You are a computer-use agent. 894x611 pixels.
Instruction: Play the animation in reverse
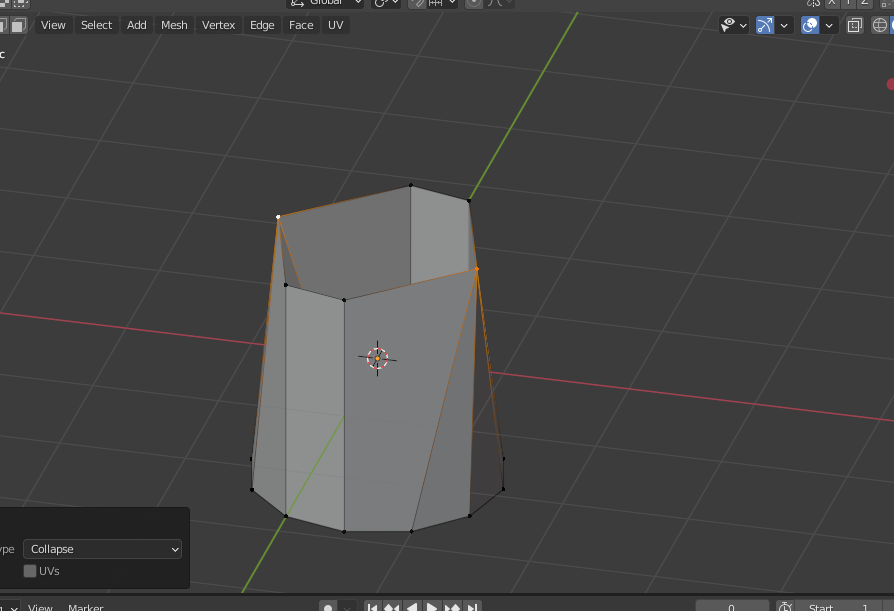[x=412, y=607]
